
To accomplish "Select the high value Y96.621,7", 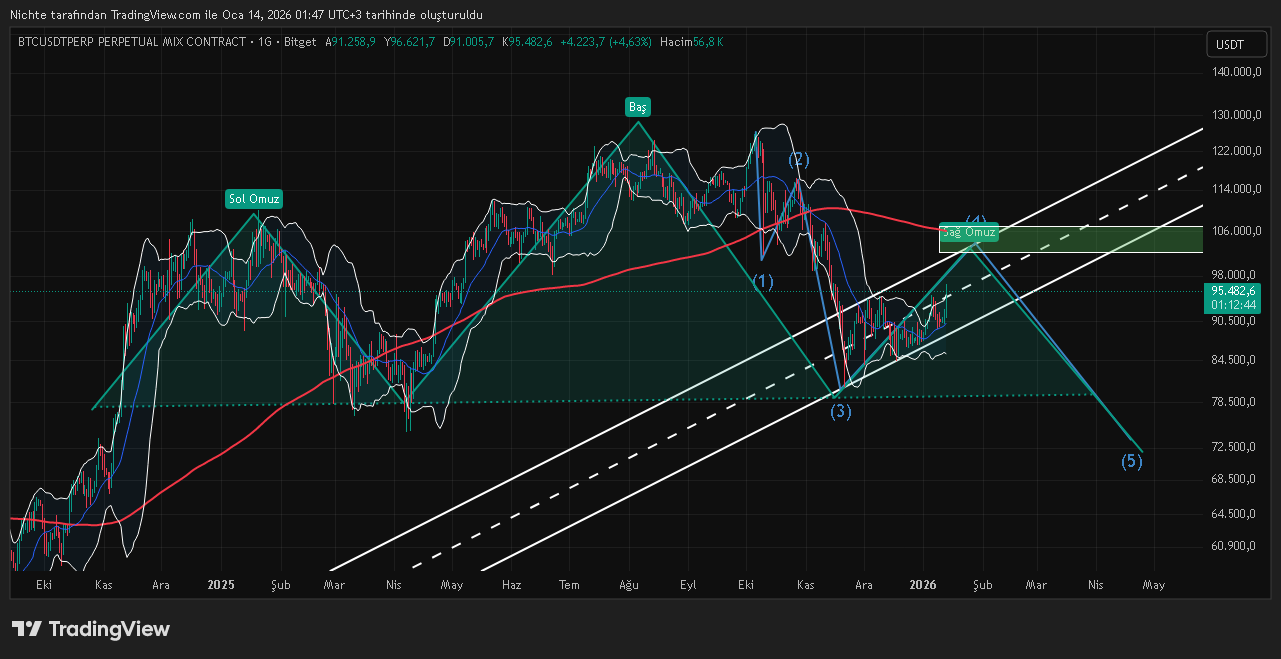I will 409,42.
